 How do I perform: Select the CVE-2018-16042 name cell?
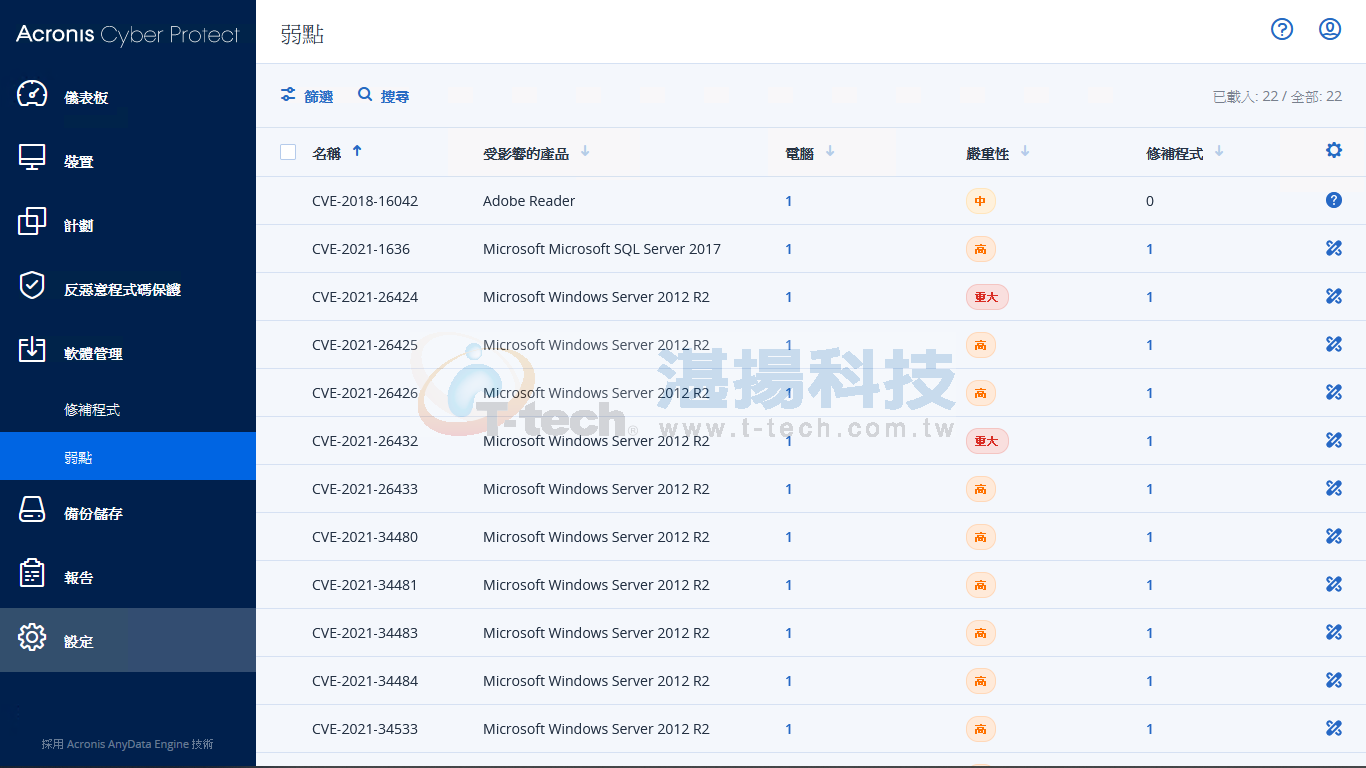[x=365, y=201]
